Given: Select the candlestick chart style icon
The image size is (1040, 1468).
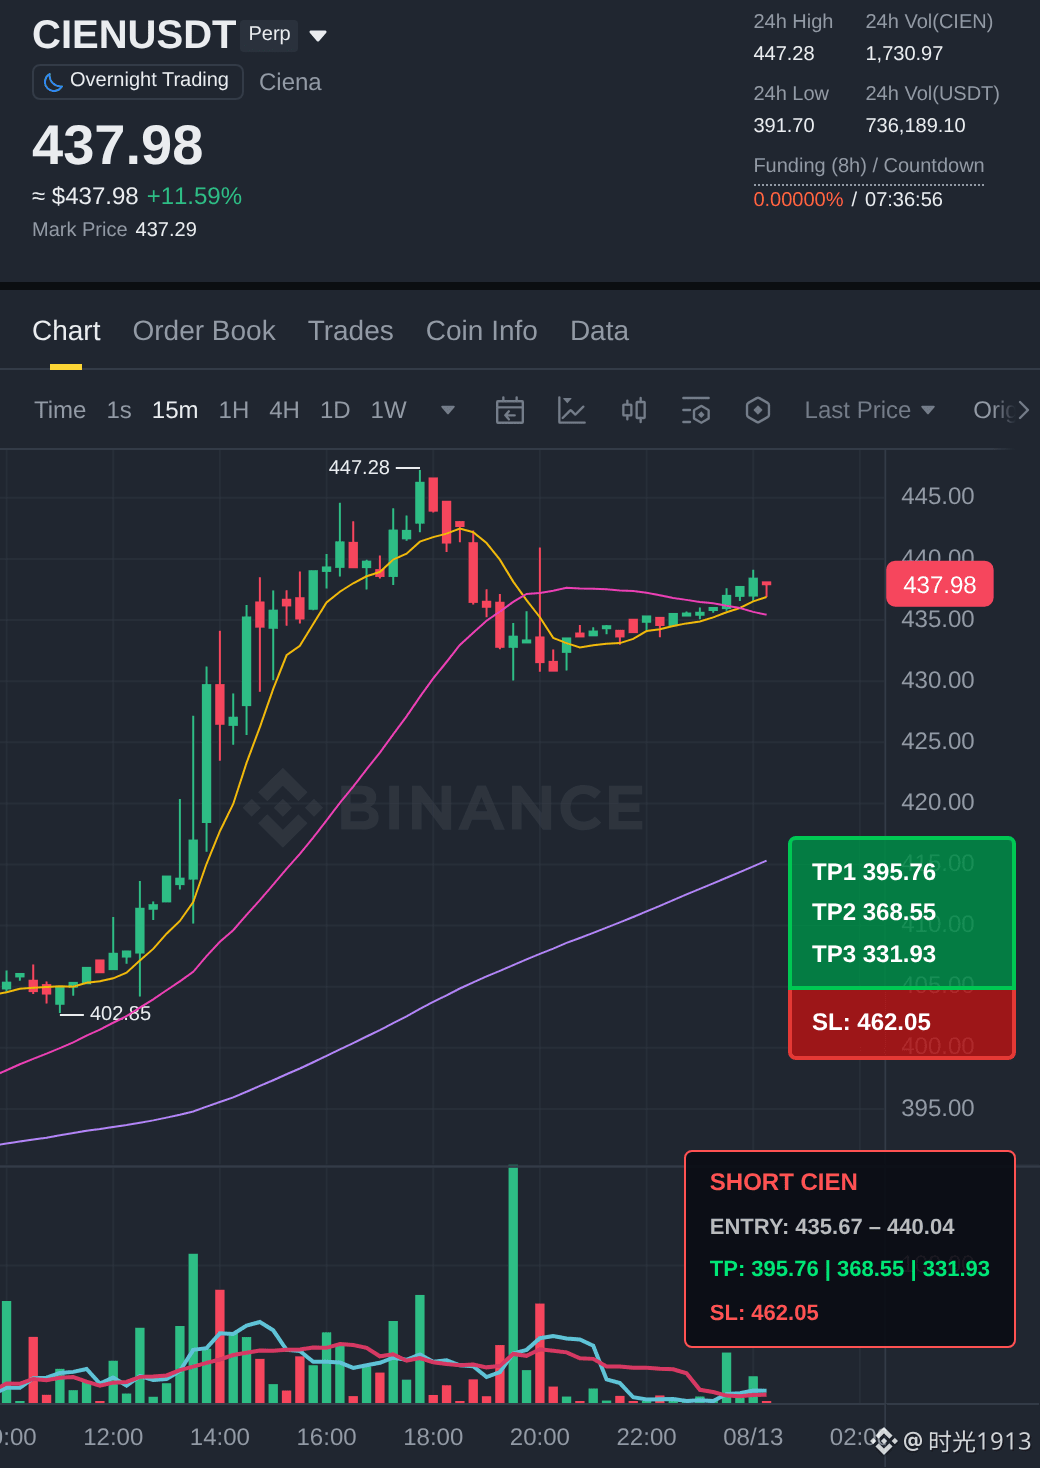Looking at the screenshot, I should click(634, 410).
